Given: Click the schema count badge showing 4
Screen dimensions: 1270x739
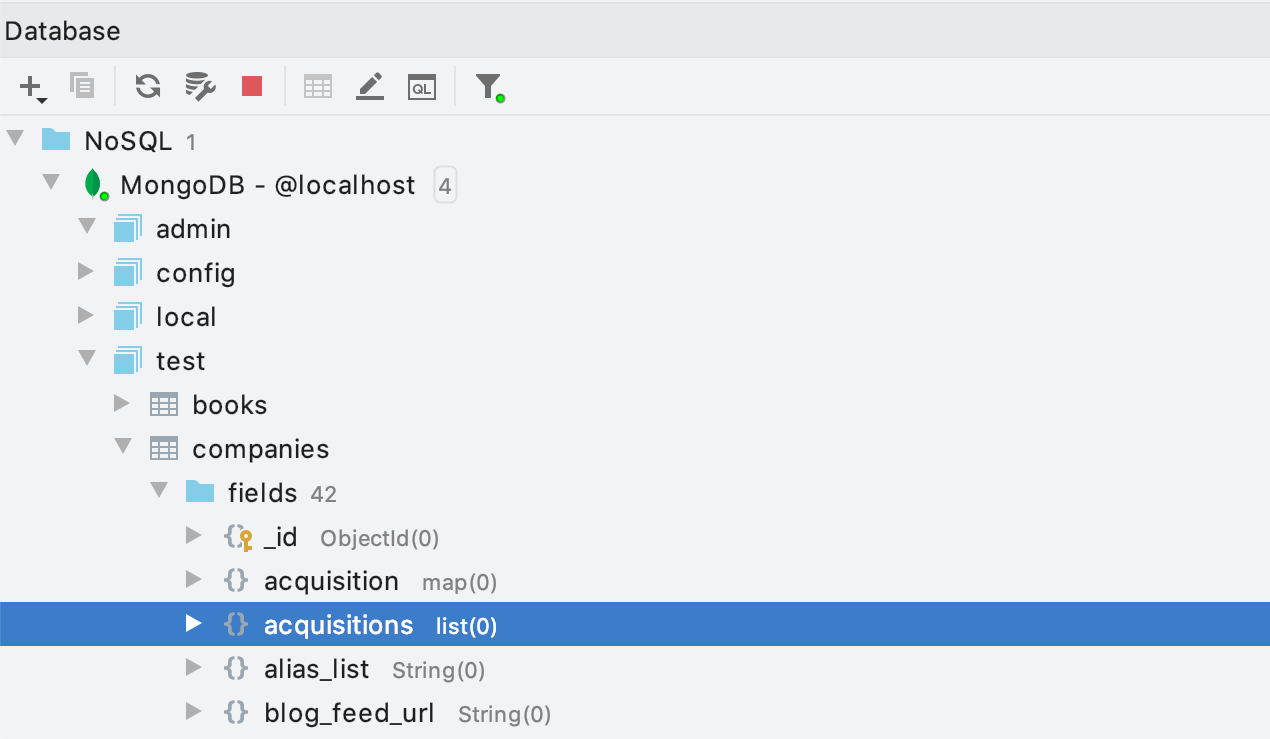Looking at the screenshot, I should click(445, 186).
